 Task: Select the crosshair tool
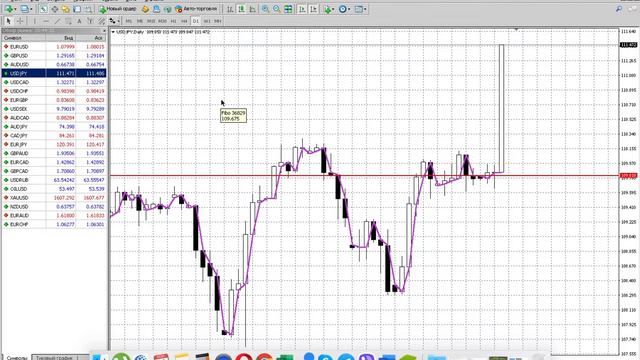[20, 21]
